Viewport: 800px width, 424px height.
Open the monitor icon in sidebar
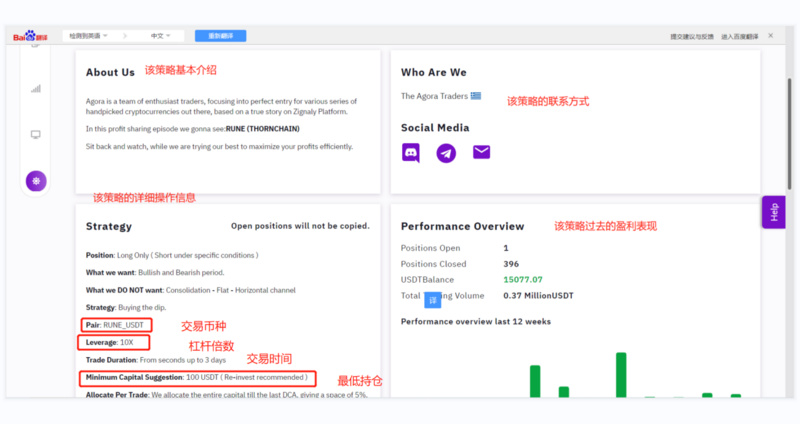[36, 134]
